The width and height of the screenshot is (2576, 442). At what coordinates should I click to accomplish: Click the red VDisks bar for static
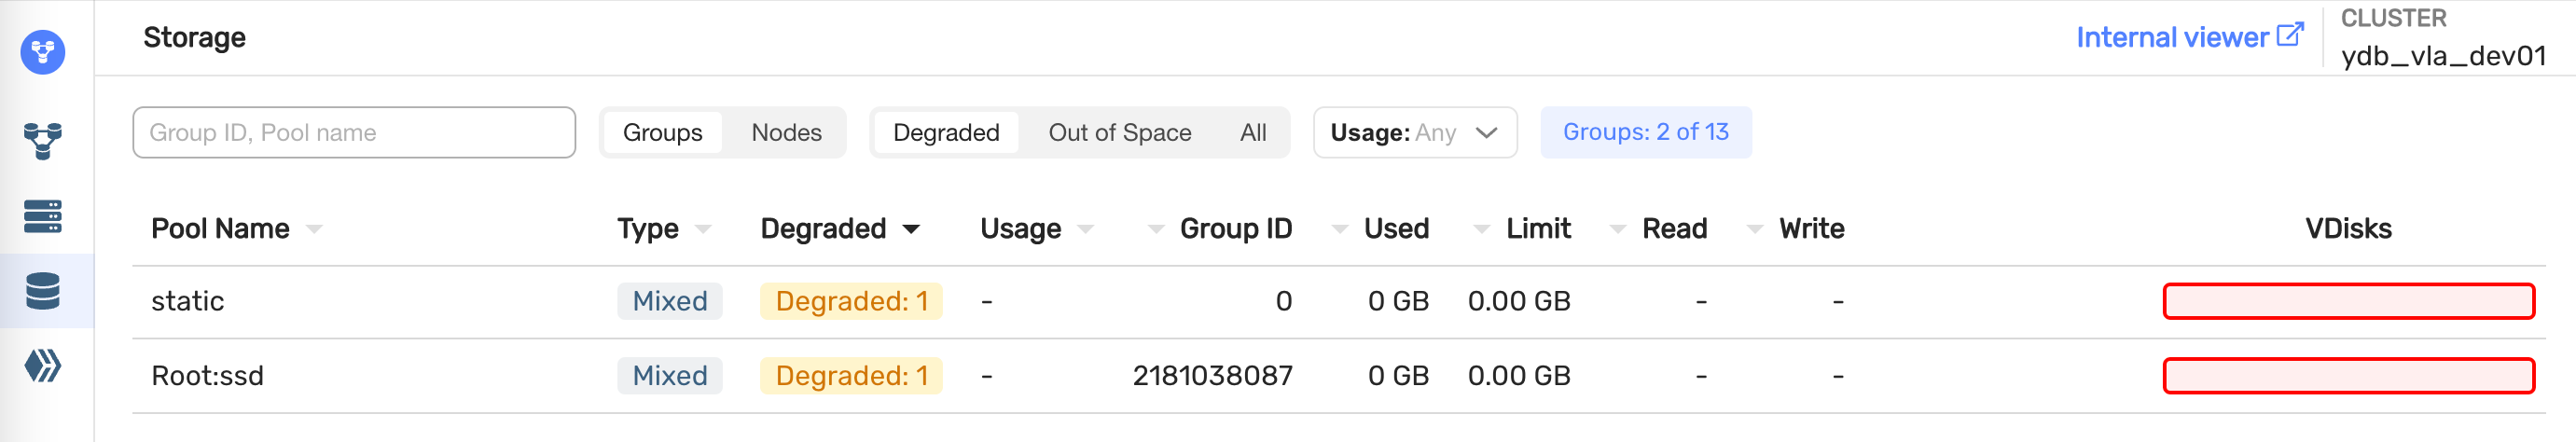point(2347,301)
